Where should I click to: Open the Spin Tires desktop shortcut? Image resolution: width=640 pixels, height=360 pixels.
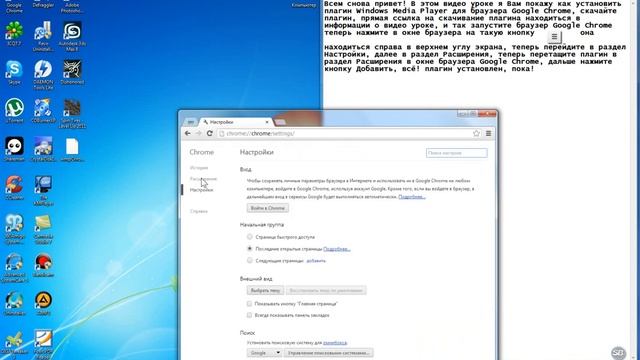coord(72,113)
